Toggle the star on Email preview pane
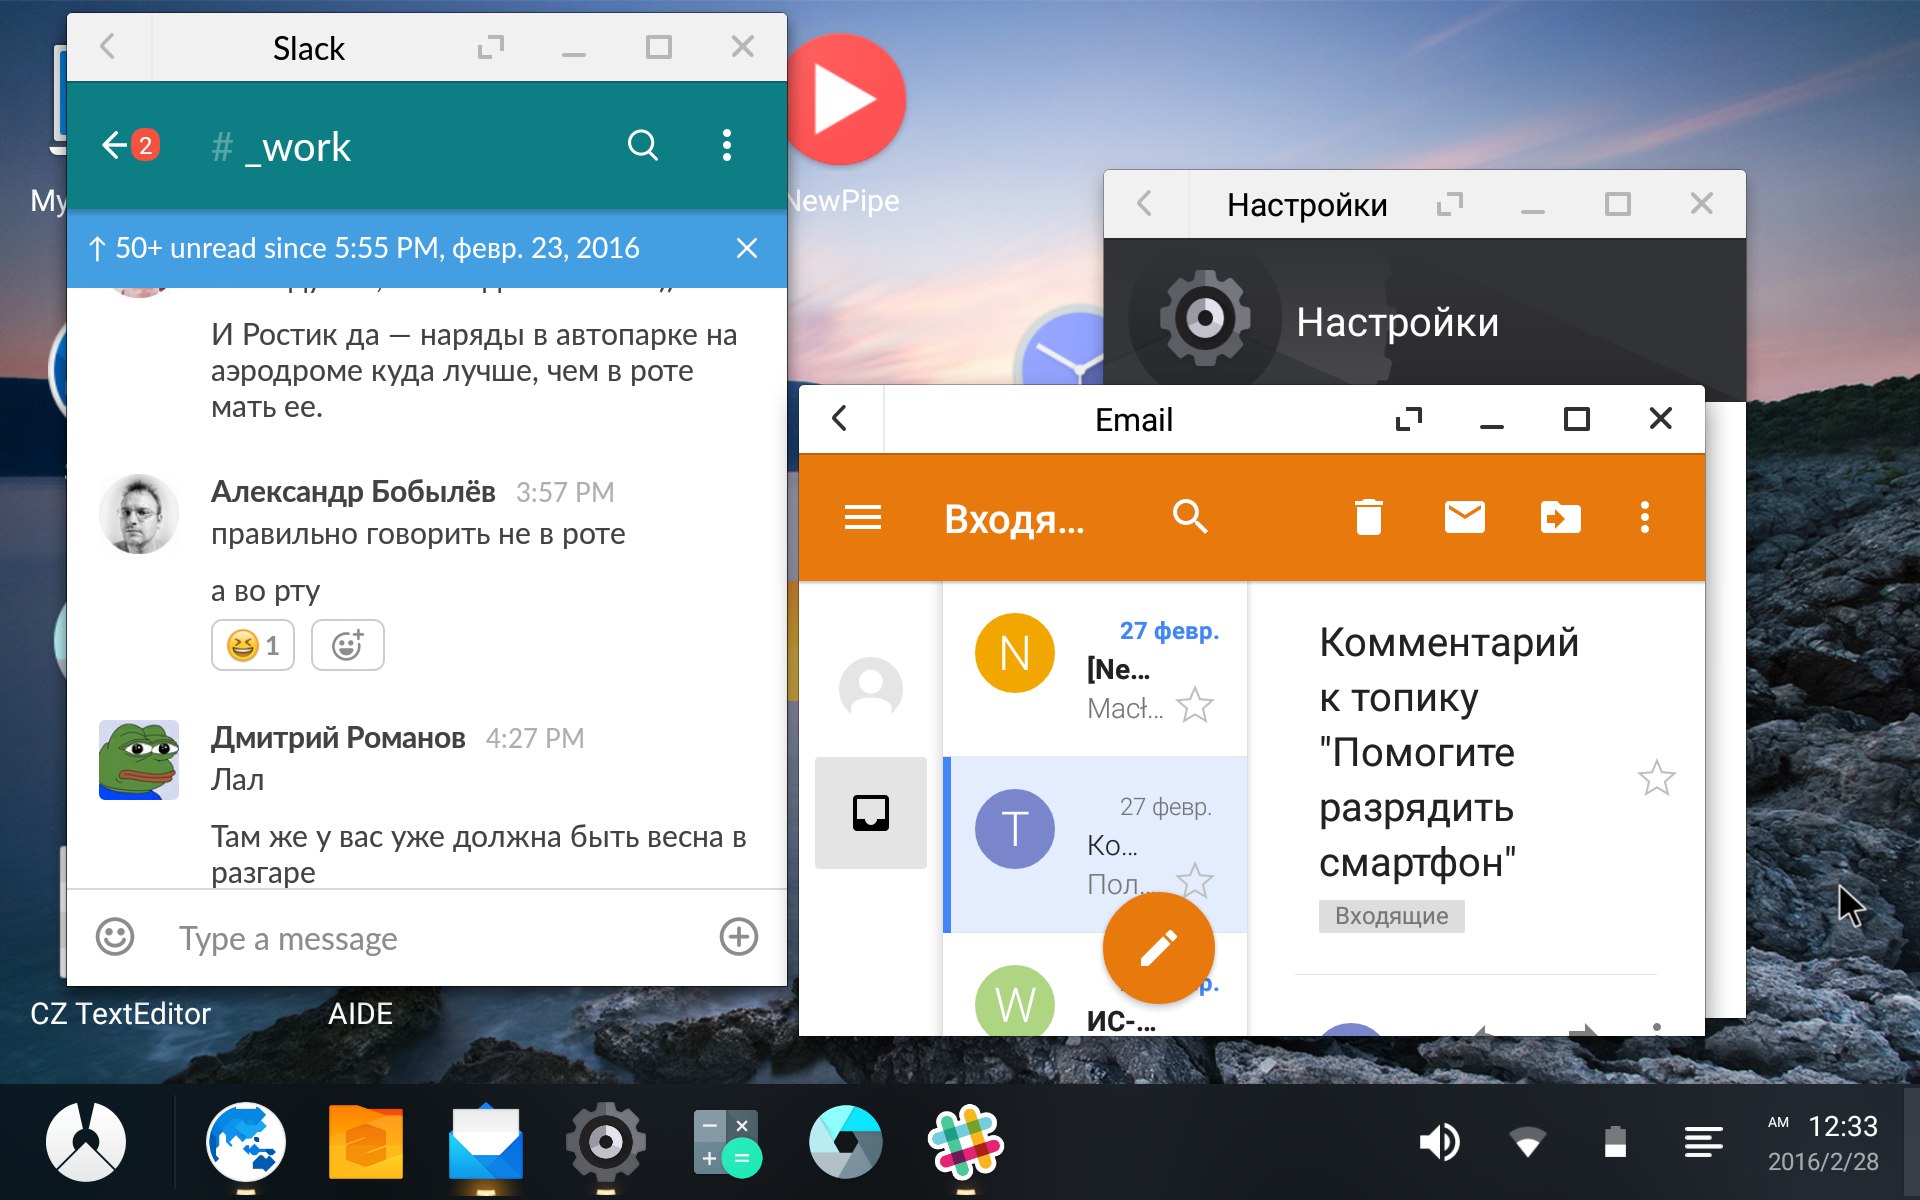 tap(1657, 776)
